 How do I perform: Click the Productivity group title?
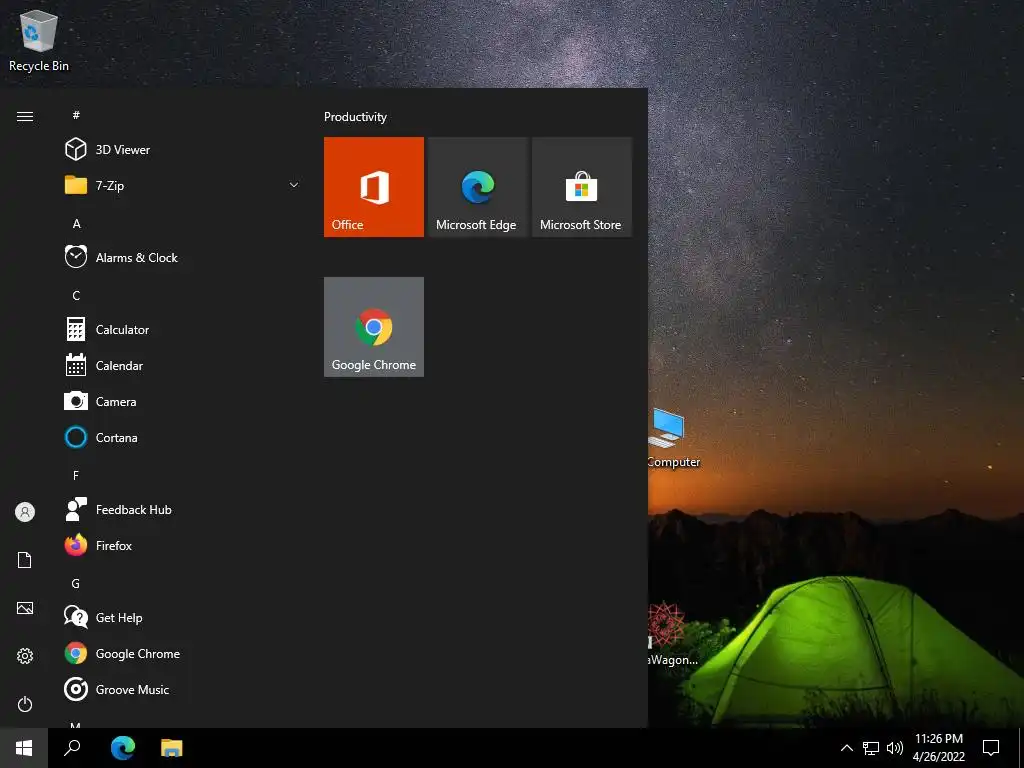[355, 117]
